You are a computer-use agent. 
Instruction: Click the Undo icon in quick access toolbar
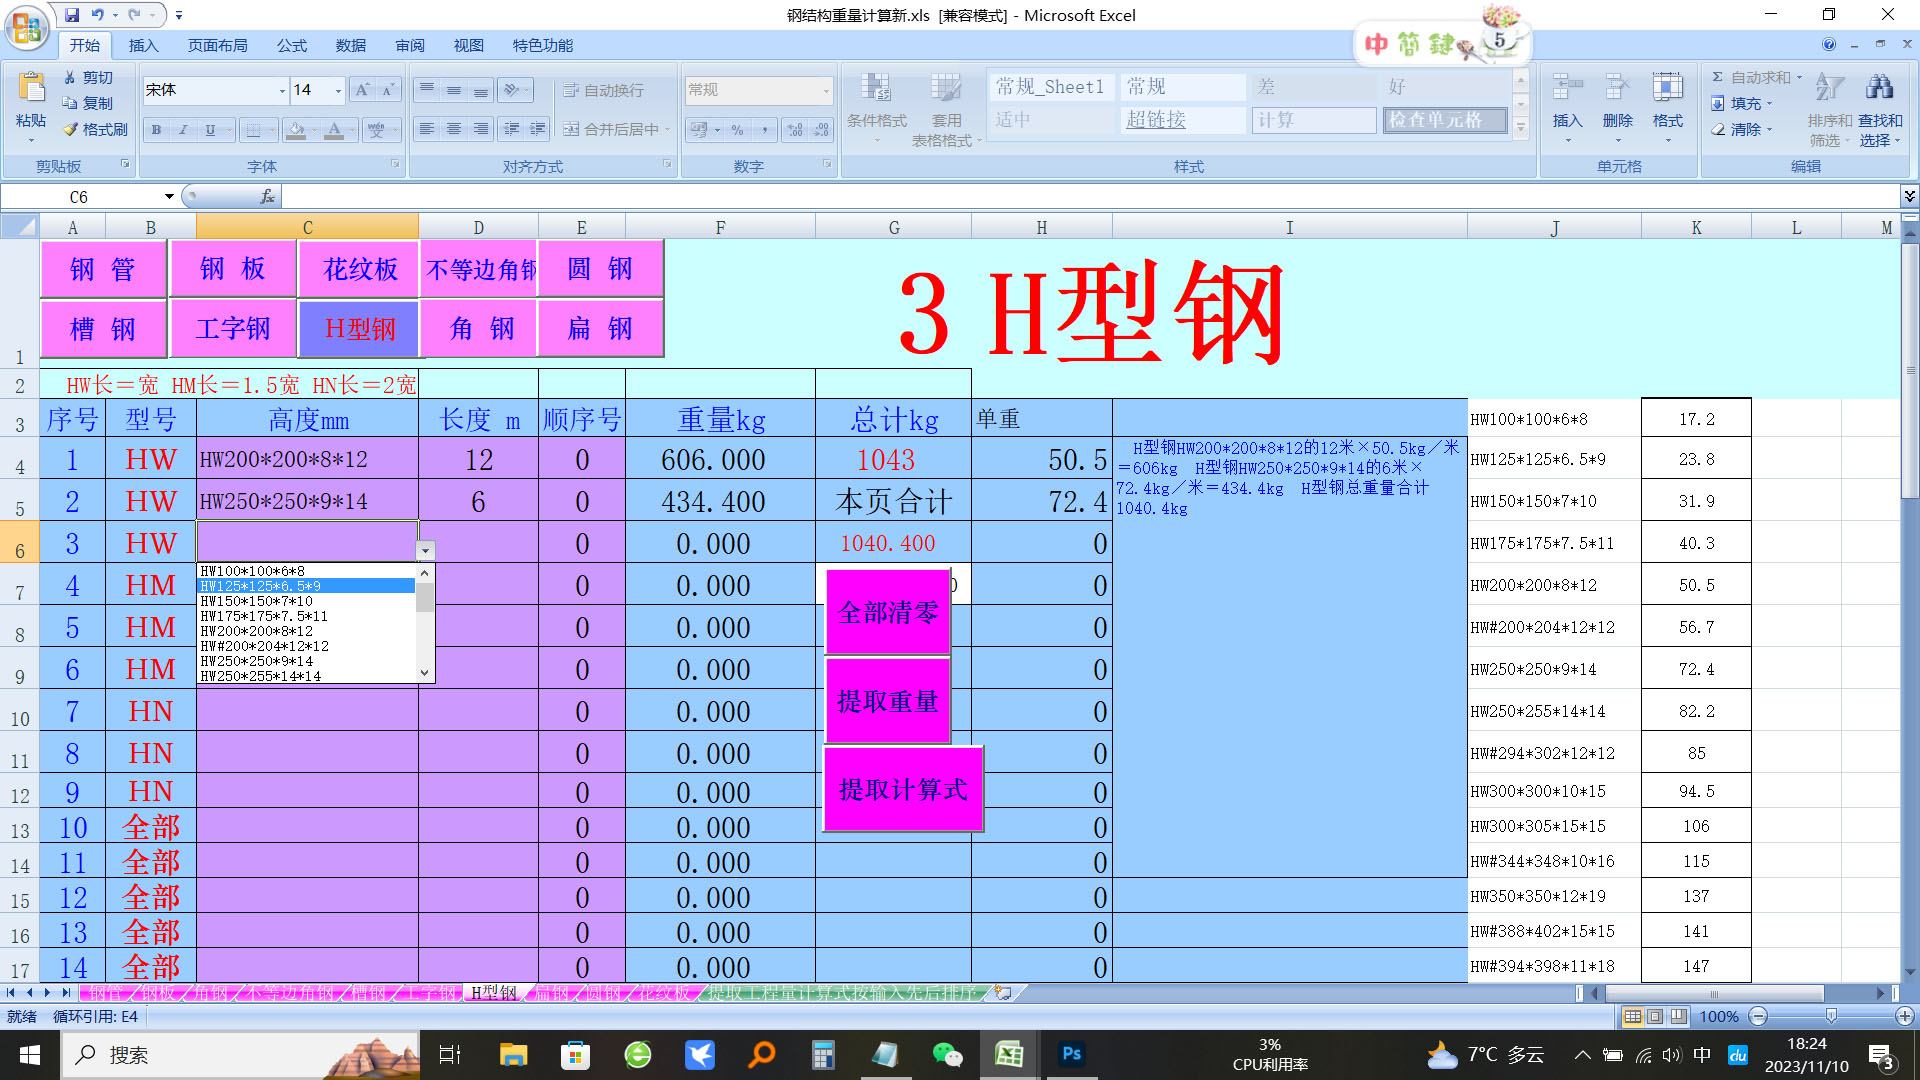[x=97, y=15]
